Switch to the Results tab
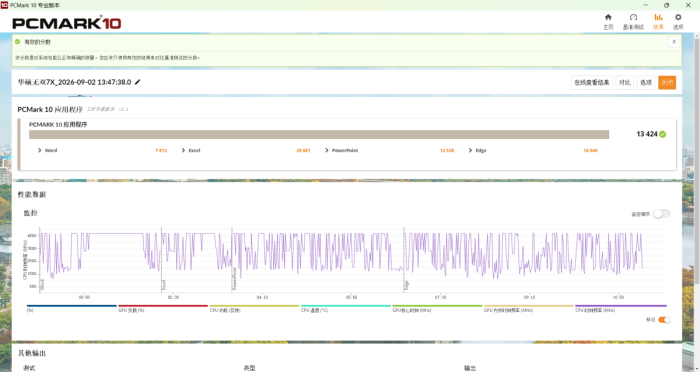The width and height of the screenshot is (700, 372). click(x=658, y=21)
